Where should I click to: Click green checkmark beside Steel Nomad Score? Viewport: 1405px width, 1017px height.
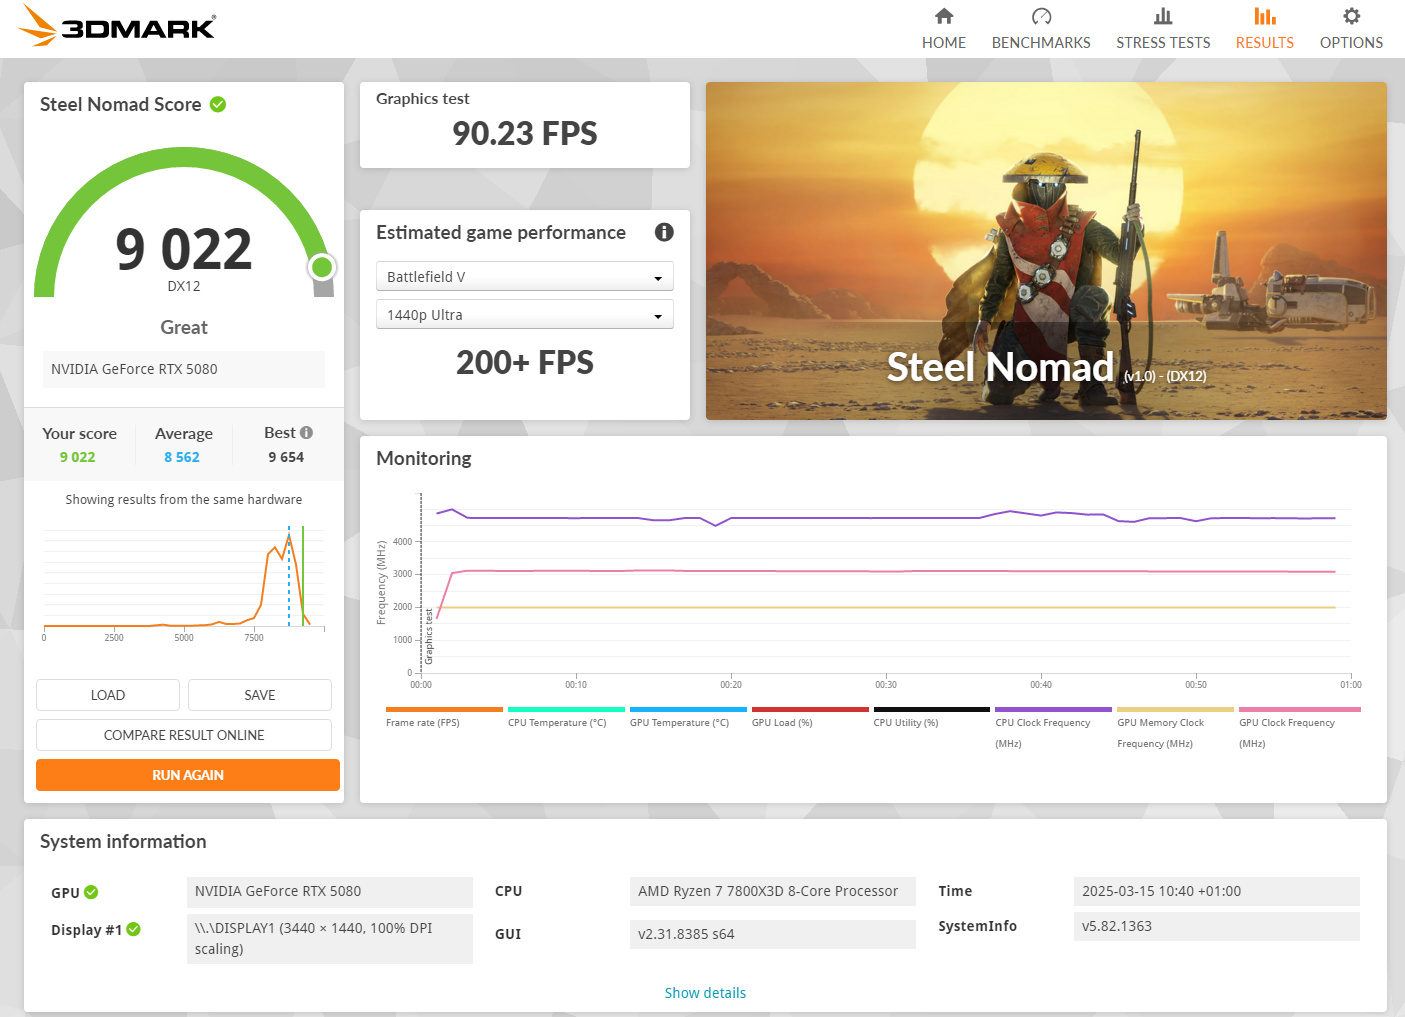(218, 104)
